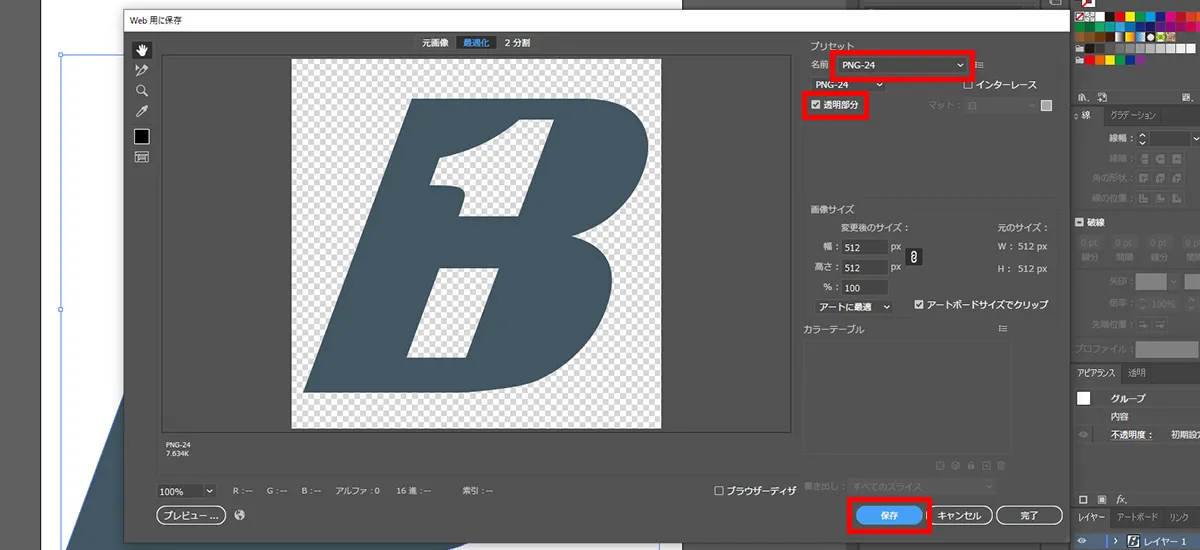Image resolution: width=1200 pixels, height=550 pixels.
Task: Toggle the 破線 dashed line checkbox
Action: click(1081, 222)
